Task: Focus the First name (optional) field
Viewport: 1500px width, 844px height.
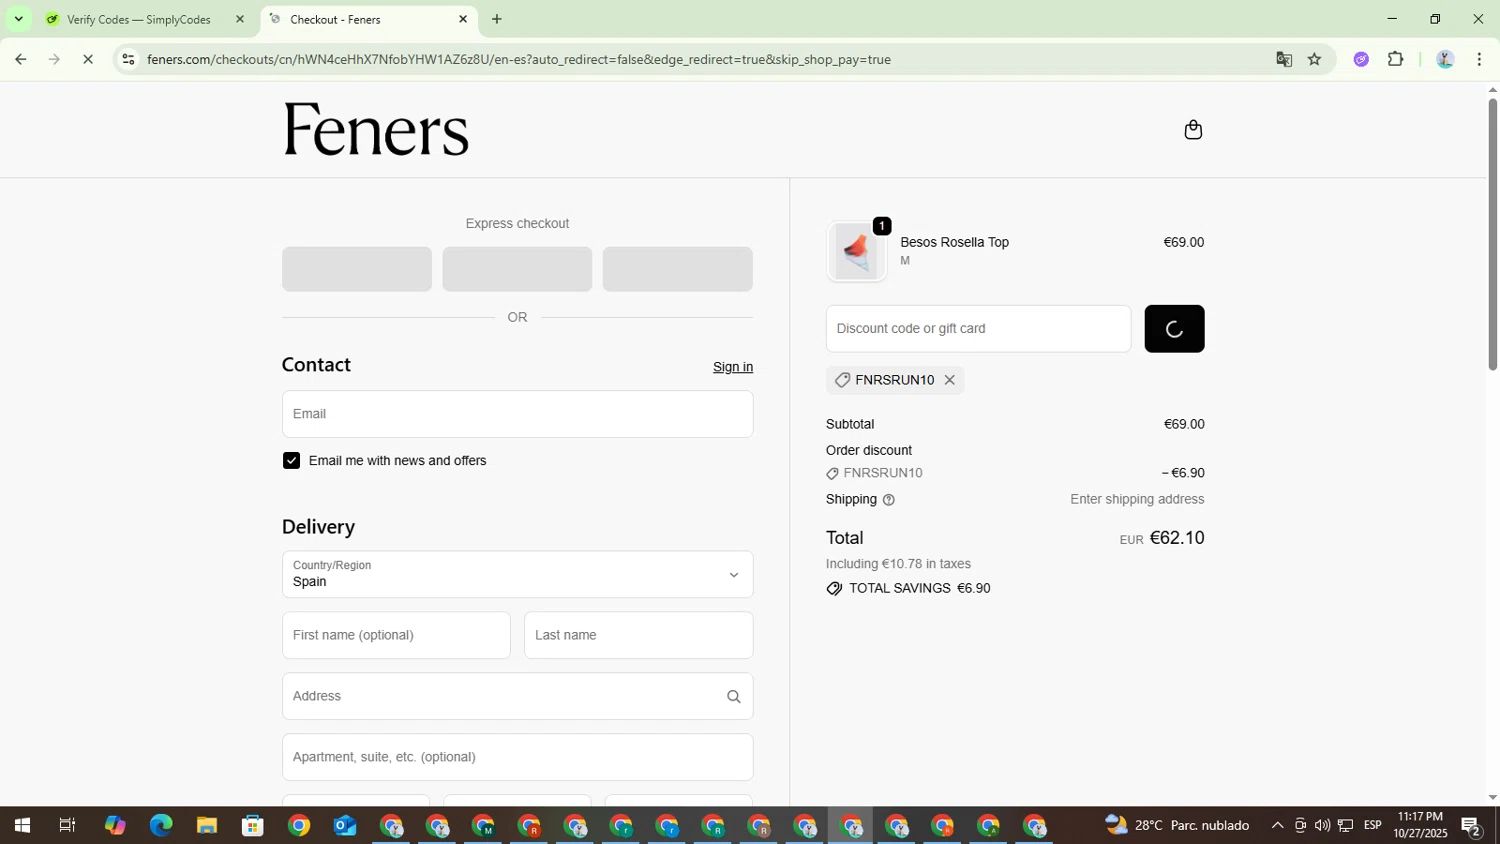Action: click(x=396, y=635)
